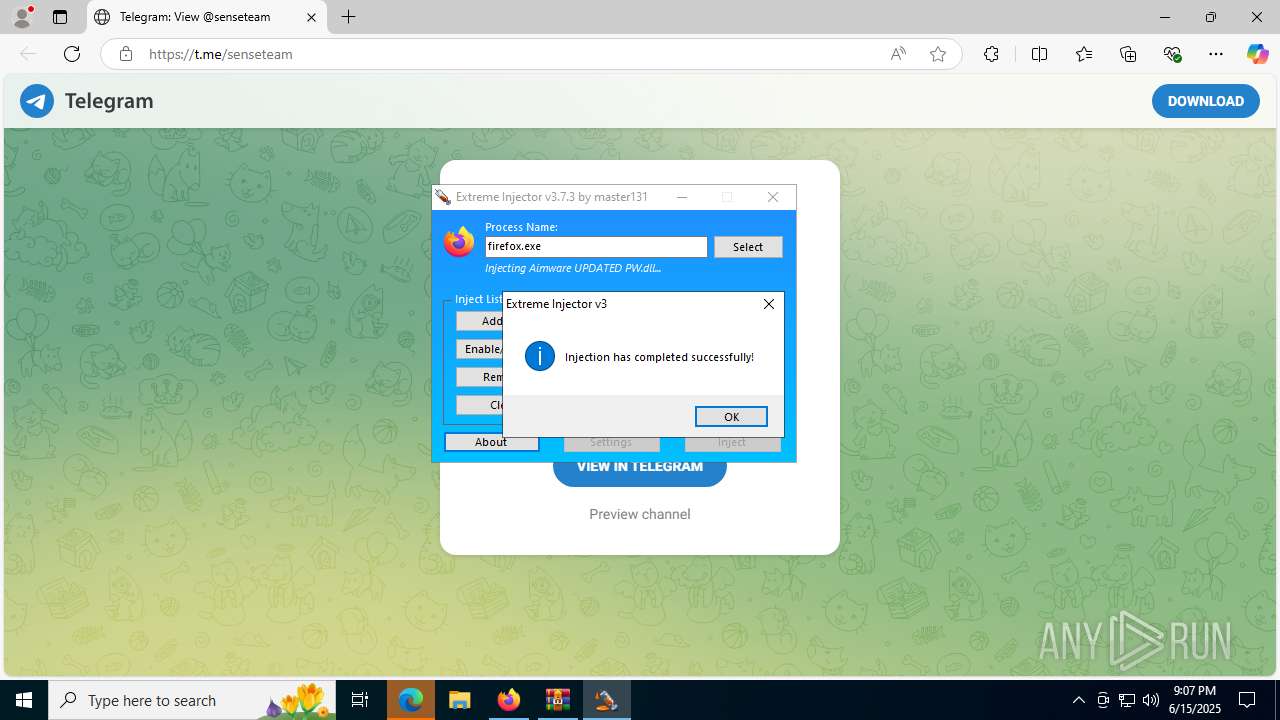Click the Select process button
The width and height of the screenshot is (1280, 720).
[x=748, y=247]
